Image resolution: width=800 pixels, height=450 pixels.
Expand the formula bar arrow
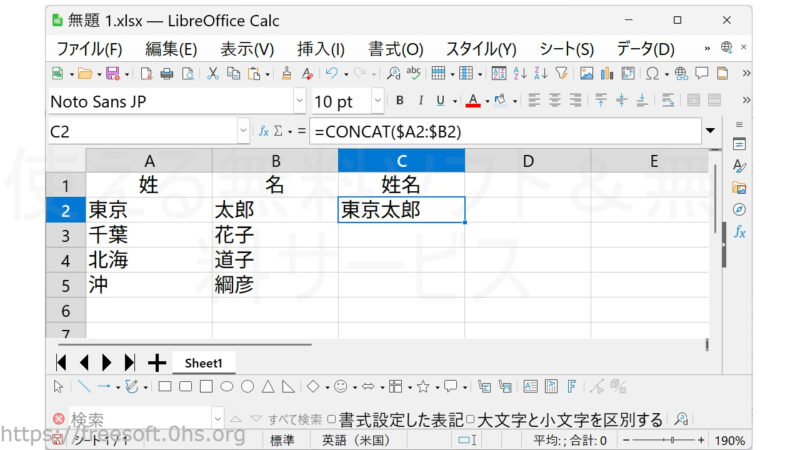pyautogui.click(x=710, y=131)
